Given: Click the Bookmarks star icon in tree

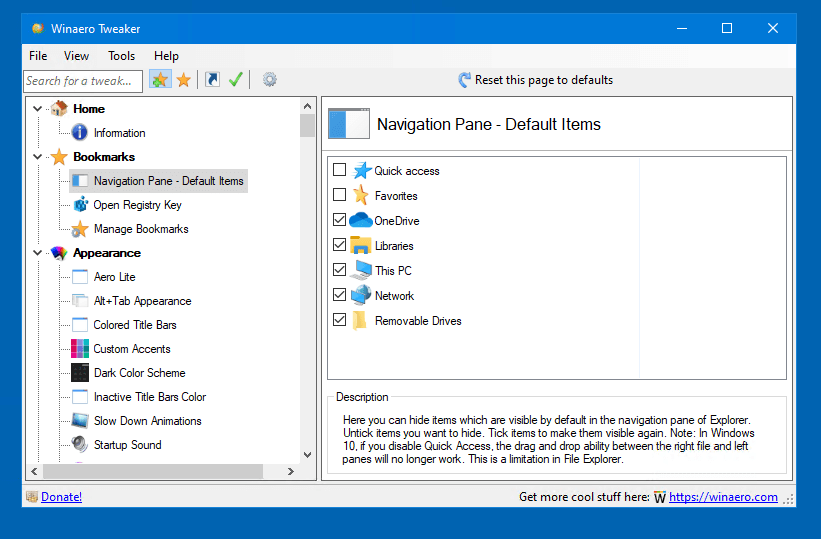Looking at the screenshot, I should point(59,157).
